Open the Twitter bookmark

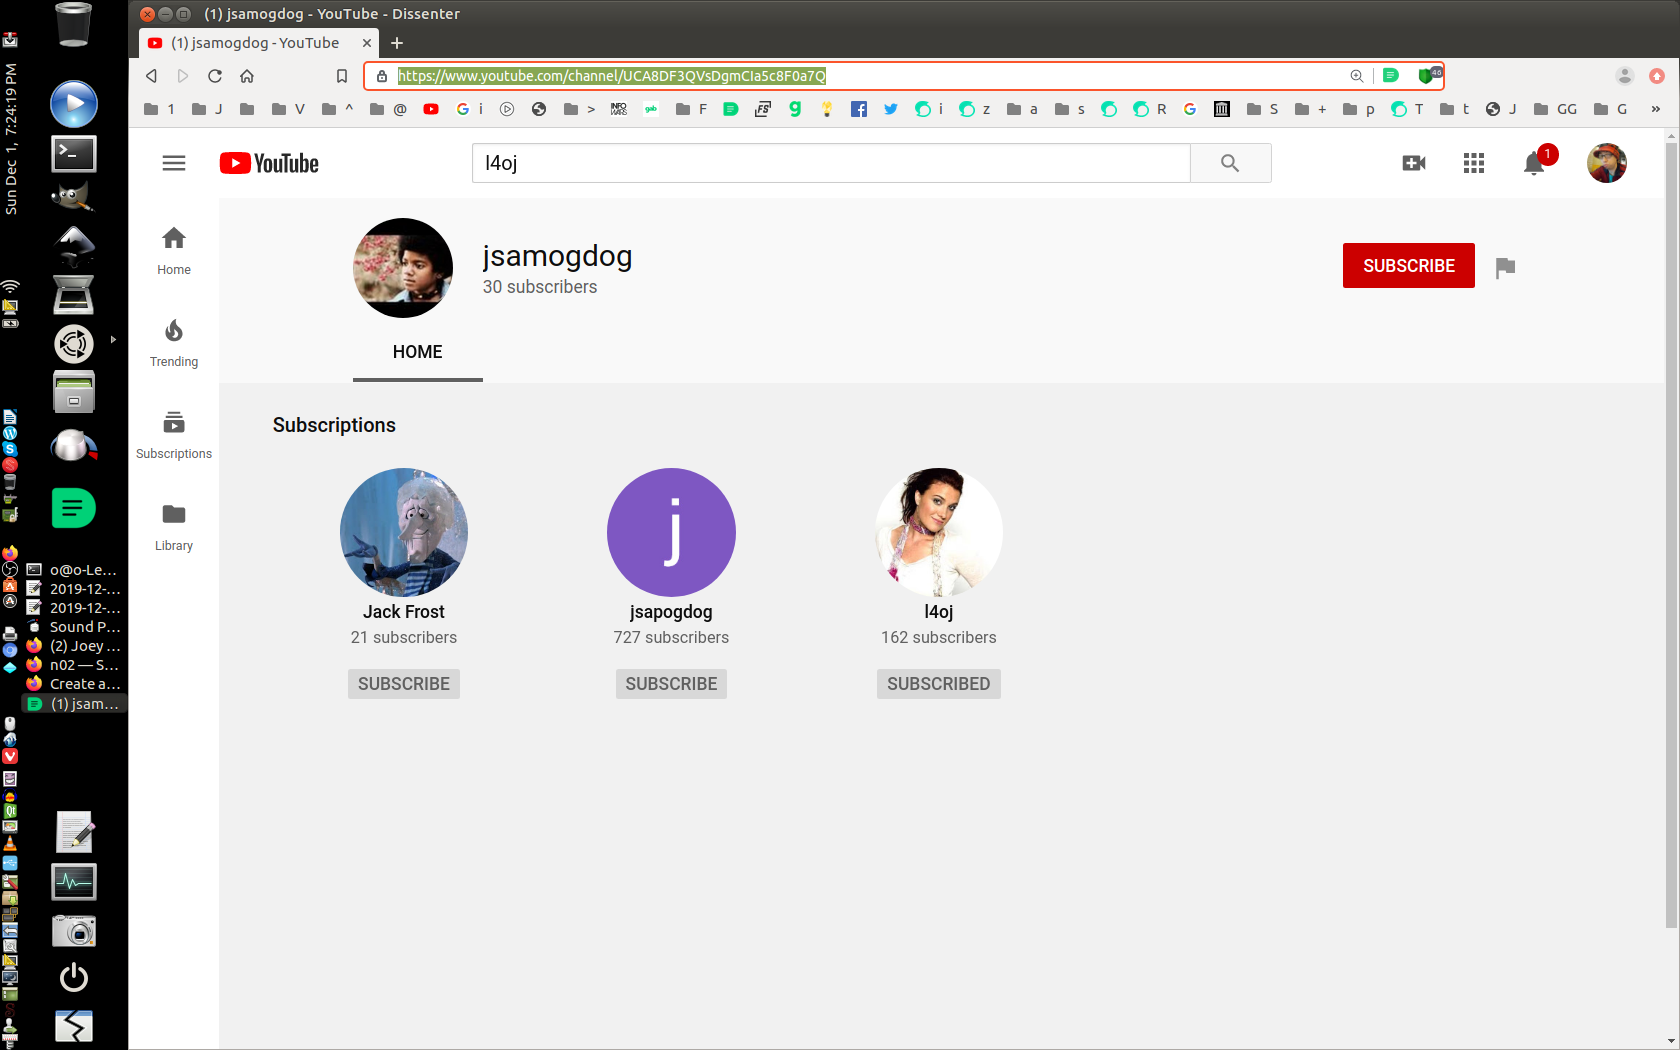tap(891, 109)
